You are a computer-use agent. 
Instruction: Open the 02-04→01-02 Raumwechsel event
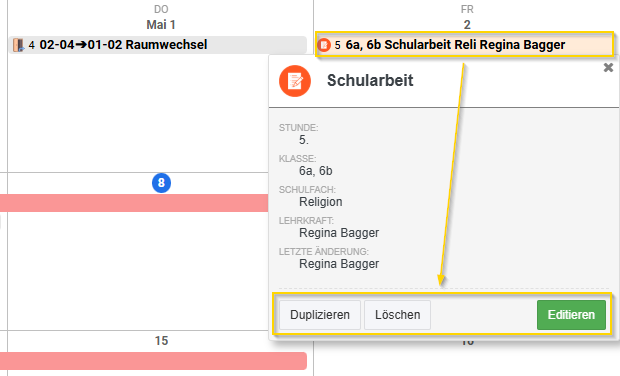pos(158,45)
